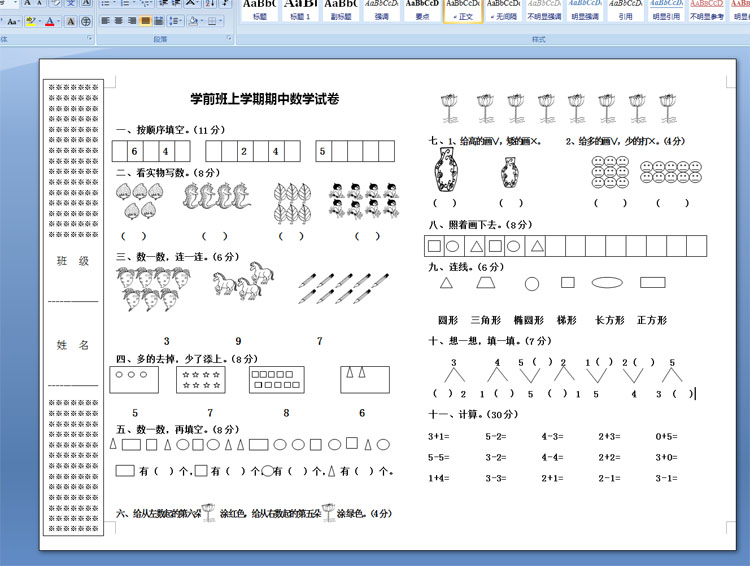Center the paragraph text

coord(119,21)
